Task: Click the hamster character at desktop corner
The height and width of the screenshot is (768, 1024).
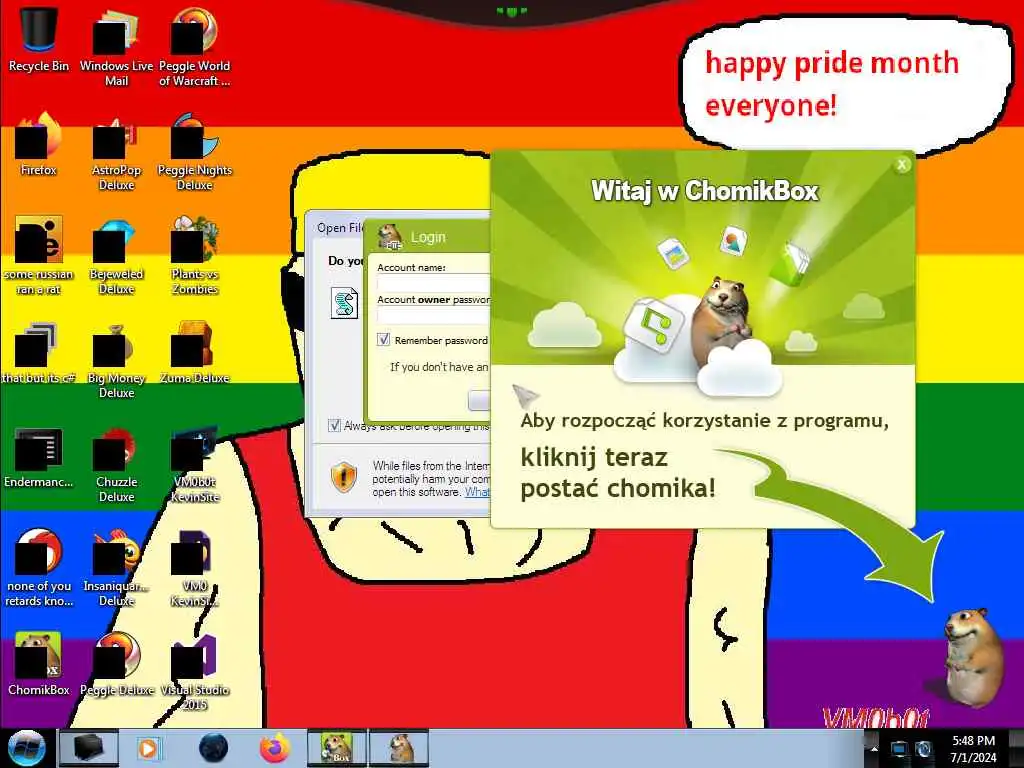Action: click(x=972, y=657)
